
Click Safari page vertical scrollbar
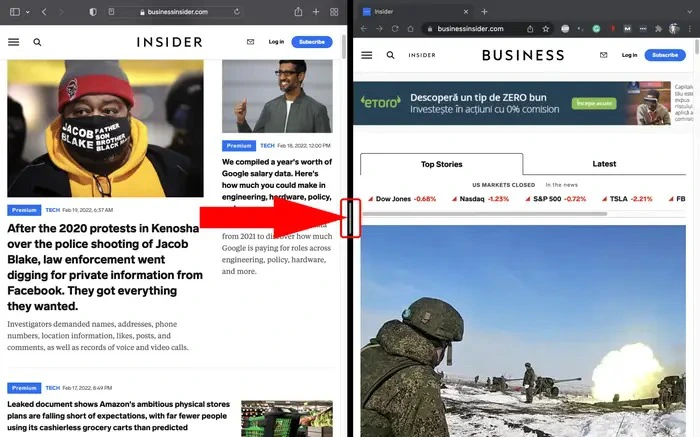tap(343, 46)
